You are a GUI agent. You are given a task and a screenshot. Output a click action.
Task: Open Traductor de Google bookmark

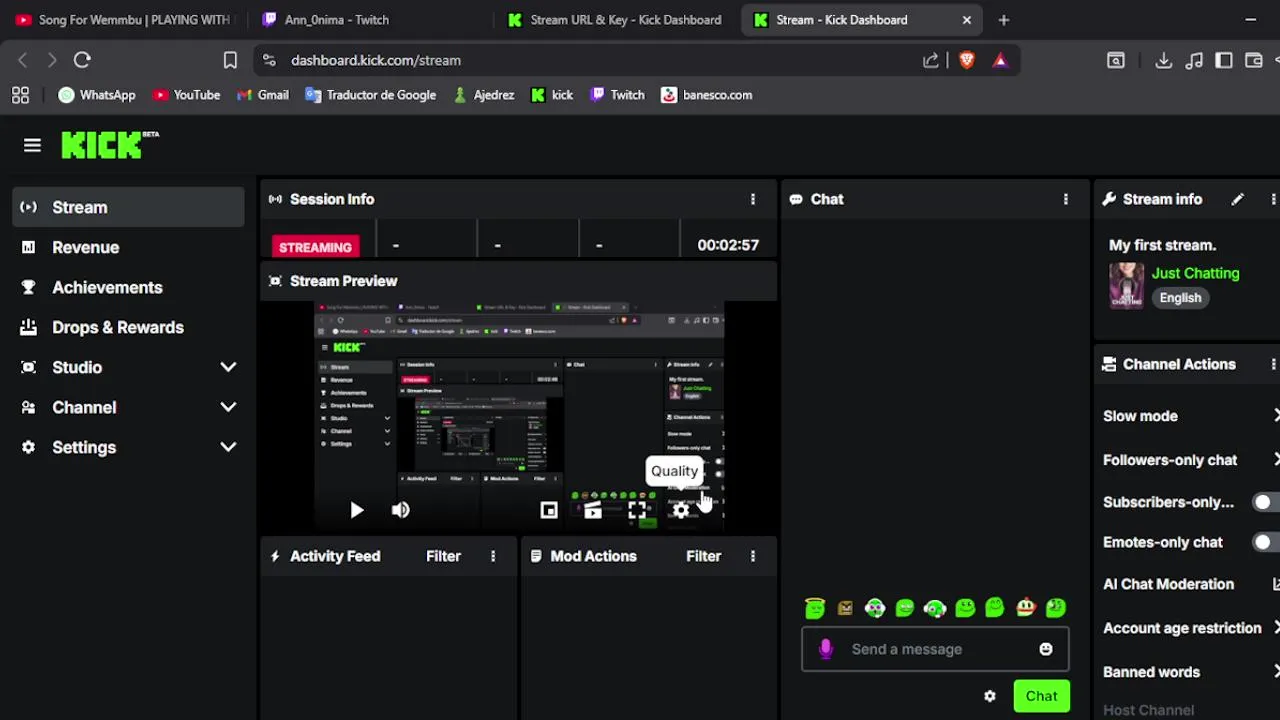point(370,95)
